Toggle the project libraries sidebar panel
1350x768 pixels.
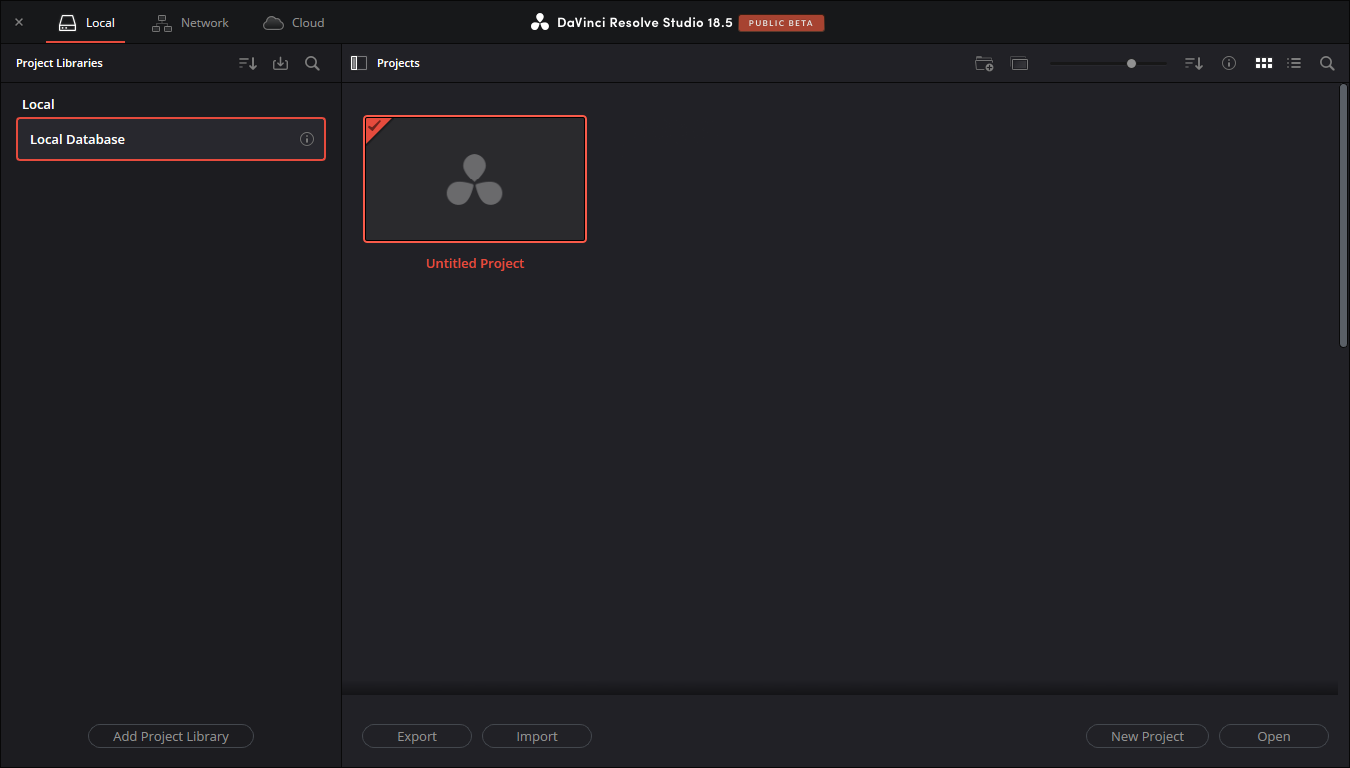tap(359, 63)
